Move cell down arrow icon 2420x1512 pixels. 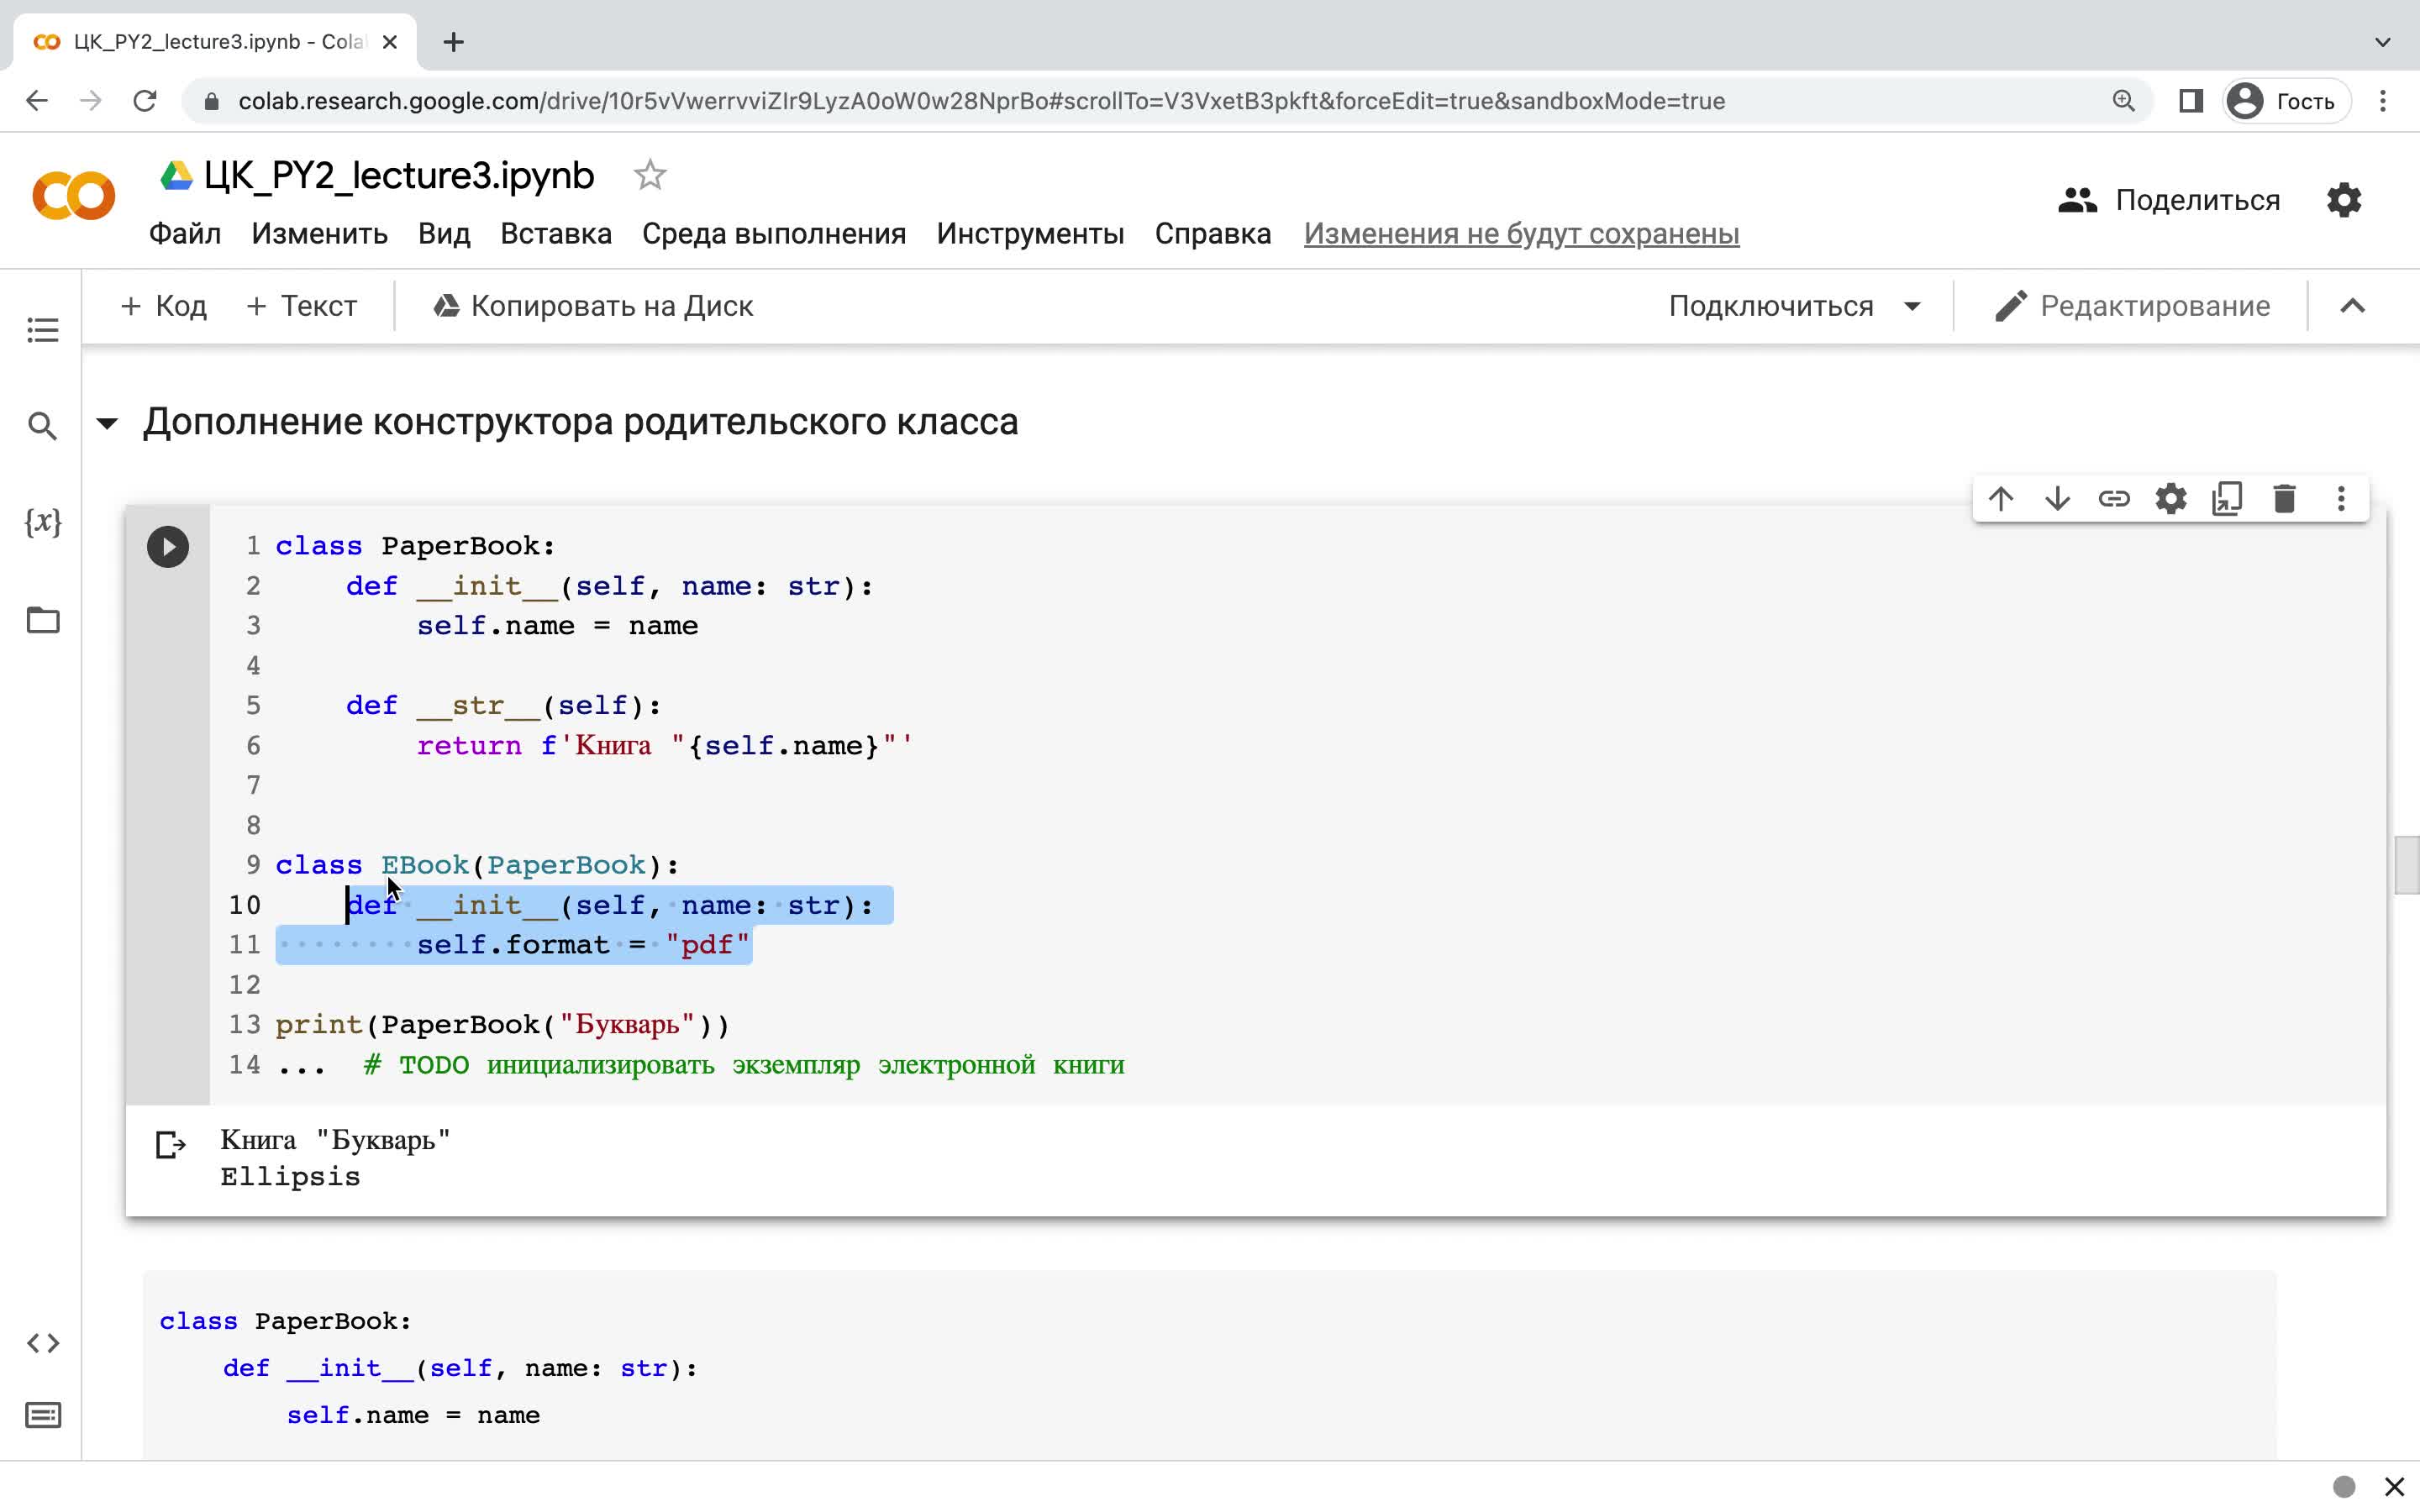pyautogui.click(x=2058, y=498)
